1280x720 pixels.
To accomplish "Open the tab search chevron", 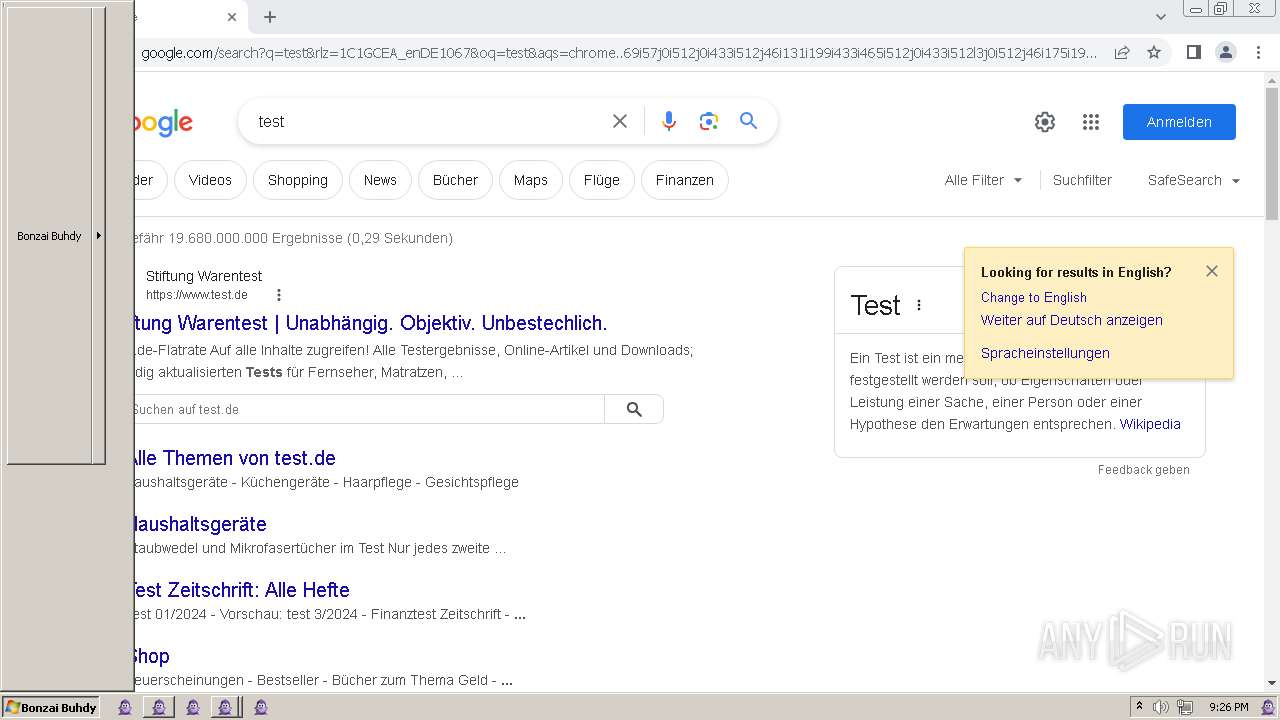I will 1161,17.
